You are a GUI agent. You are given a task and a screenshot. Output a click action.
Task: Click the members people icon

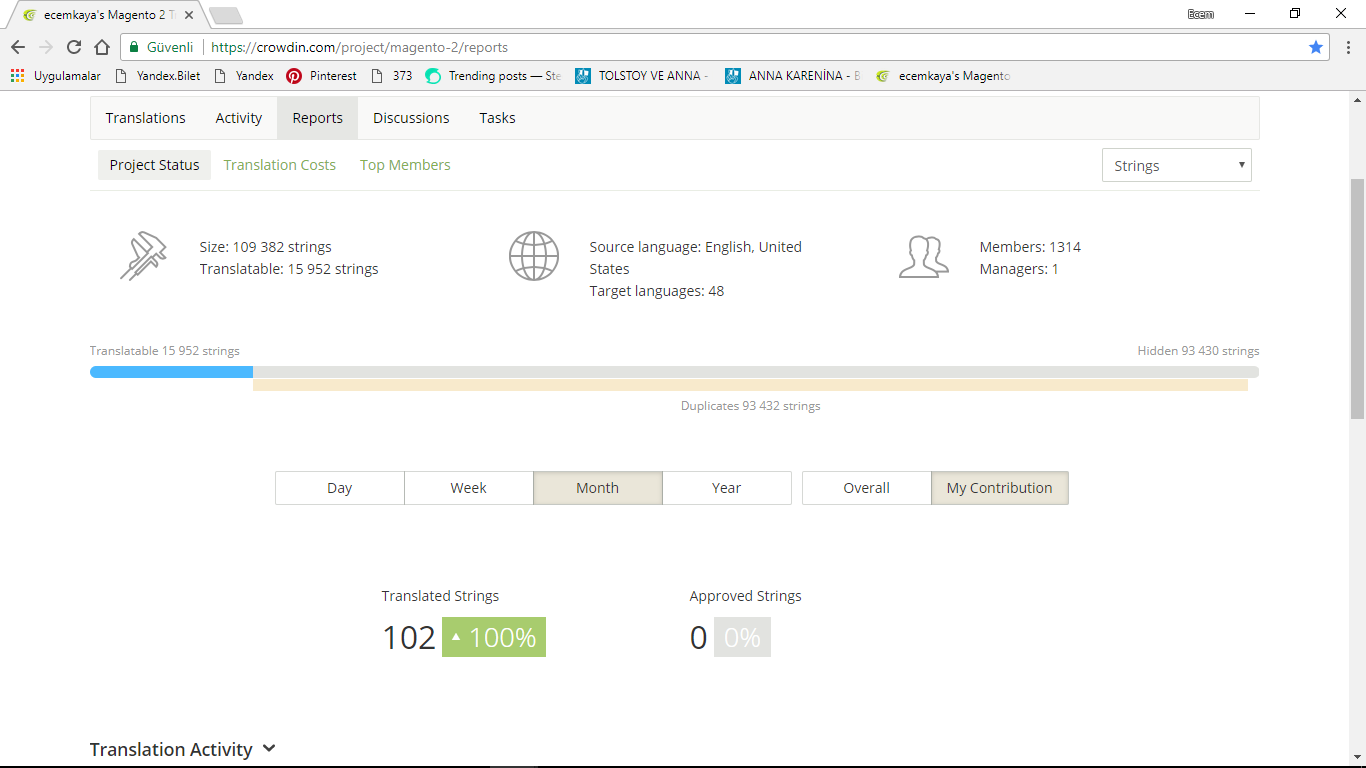924,257
